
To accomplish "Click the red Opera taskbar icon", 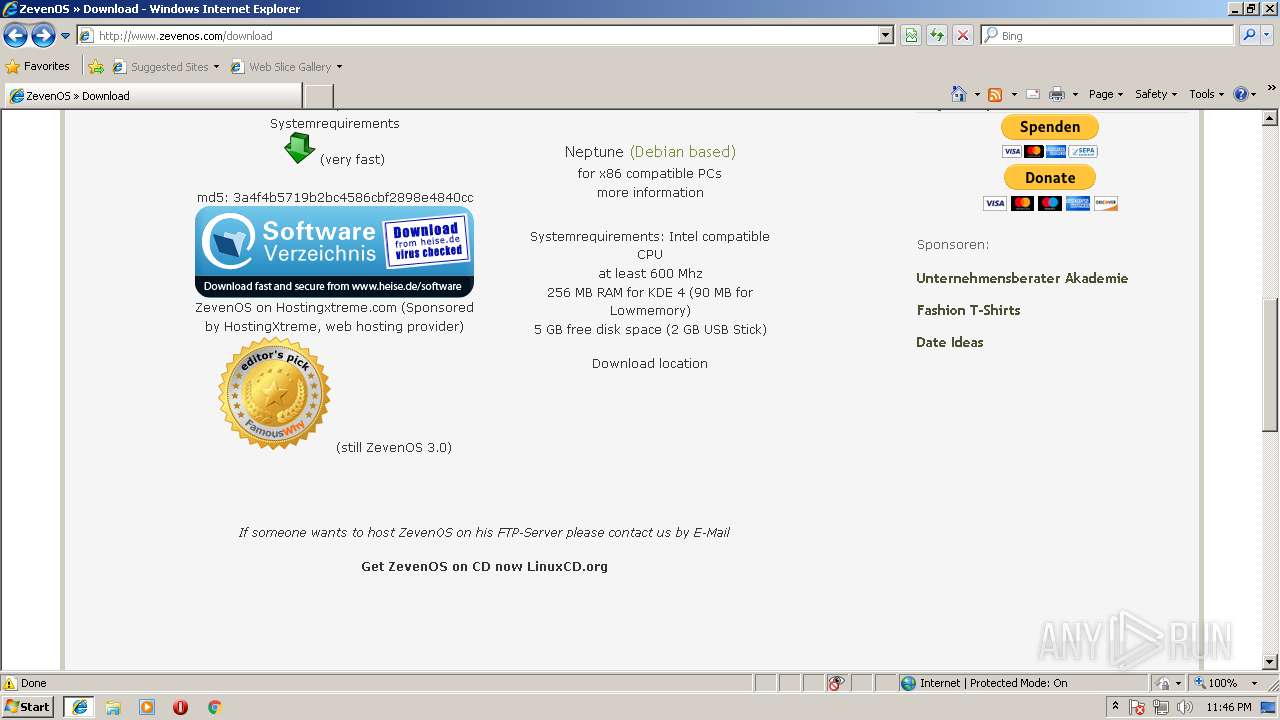I will click(180, 707).
